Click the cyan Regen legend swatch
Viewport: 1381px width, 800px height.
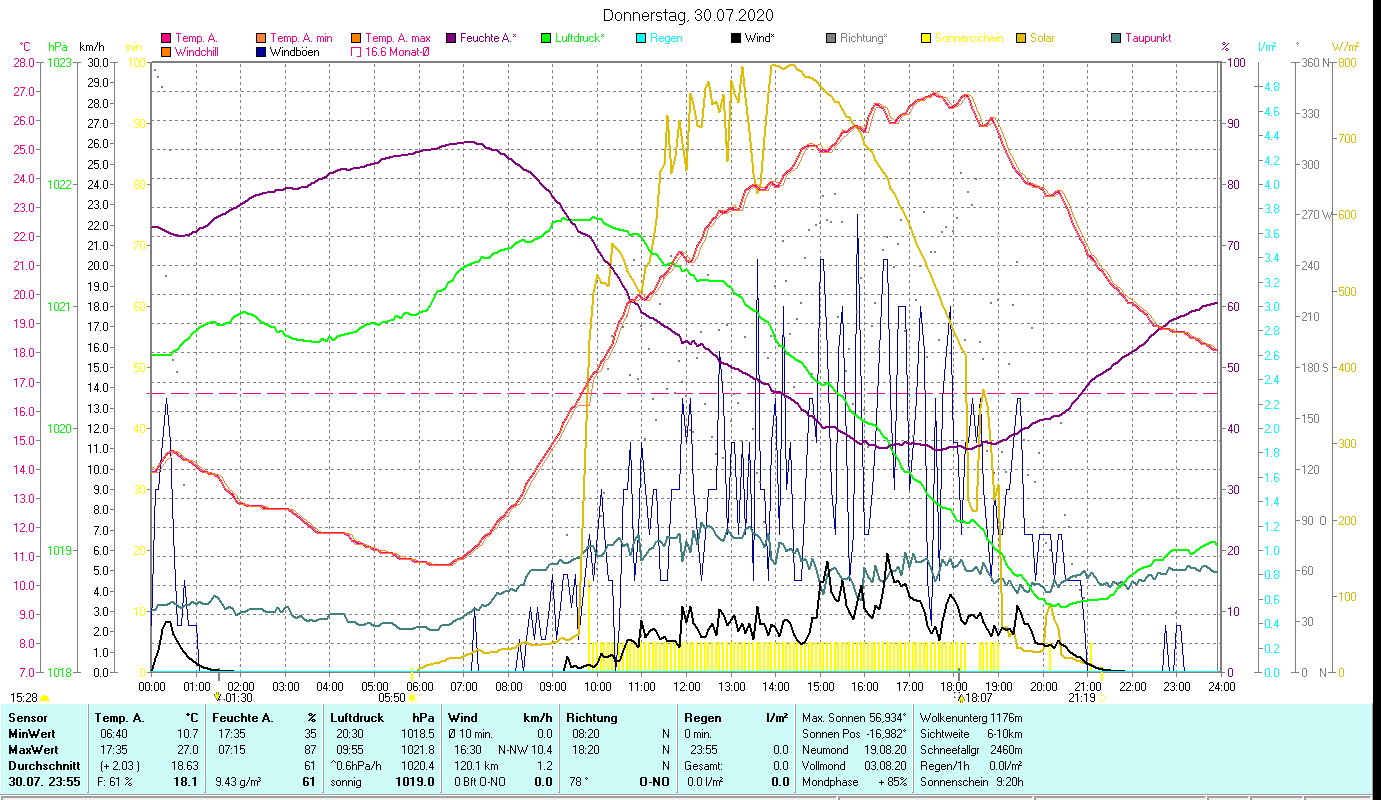coord(641,38)
